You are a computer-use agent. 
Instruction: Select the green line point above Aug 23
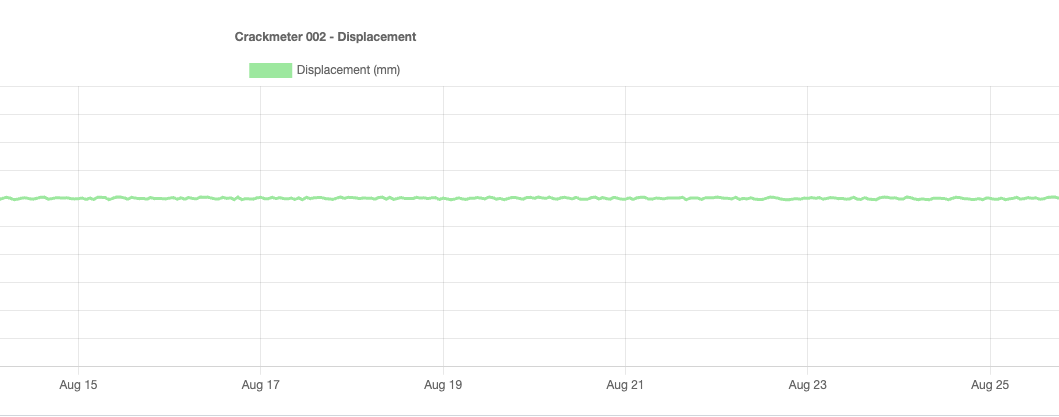click(x=808, y=198)
